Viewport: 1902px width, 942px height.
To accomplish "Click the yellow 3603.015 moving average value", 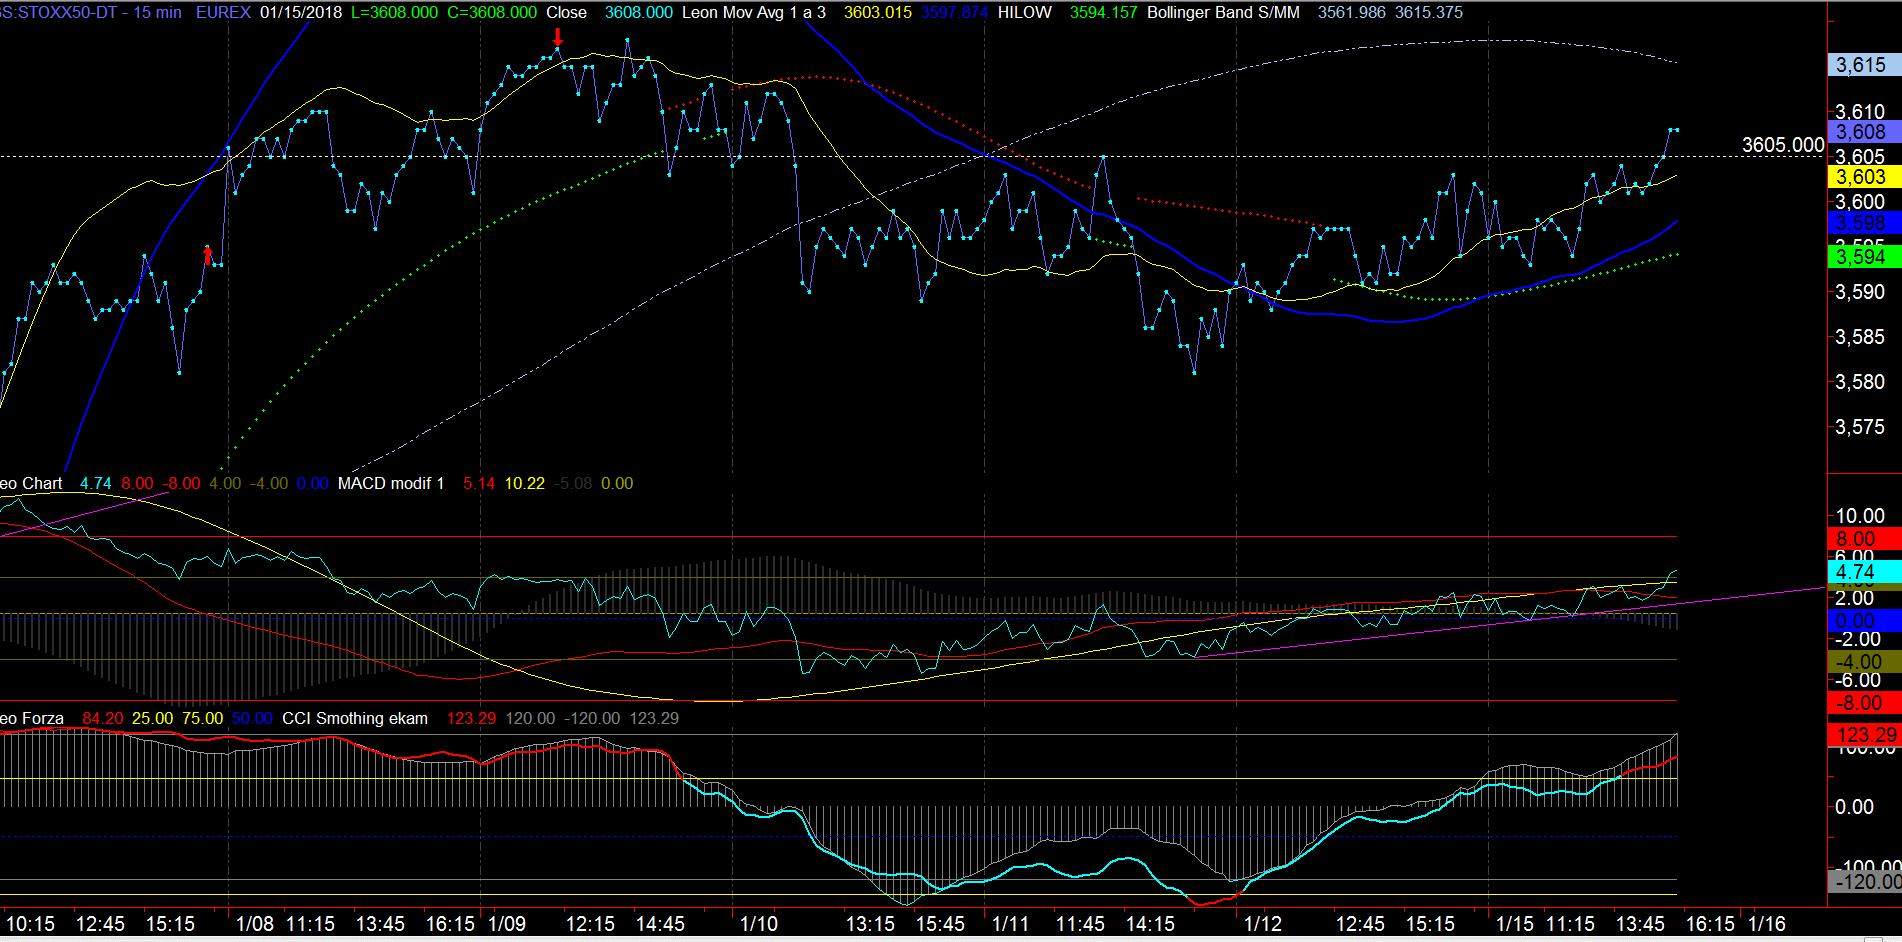I will click(x=878, y=12).
